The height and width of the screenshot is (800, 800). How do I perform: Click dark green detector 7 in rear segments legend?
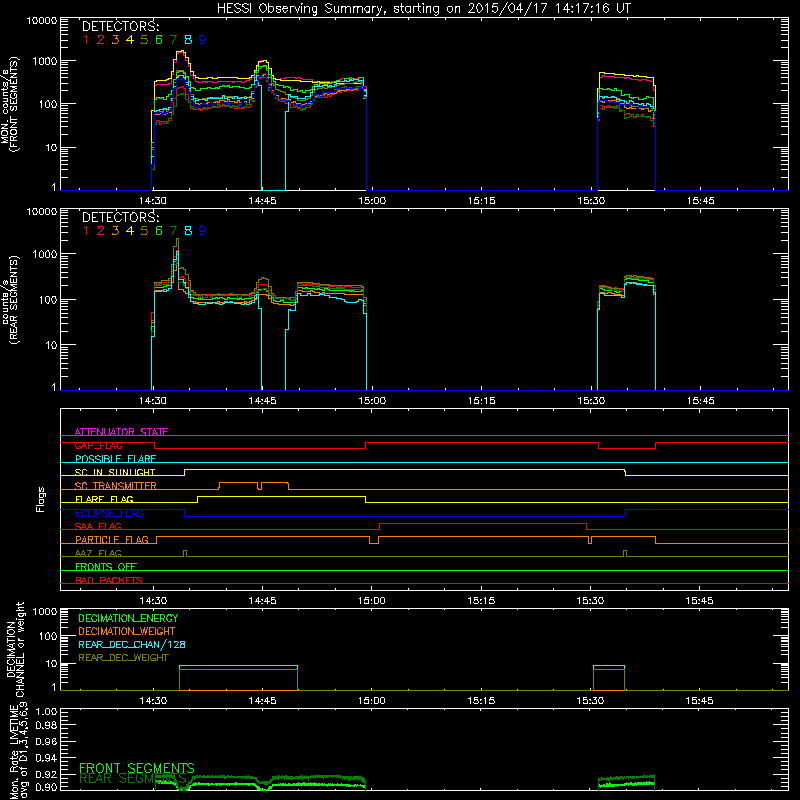click(173, 231)
